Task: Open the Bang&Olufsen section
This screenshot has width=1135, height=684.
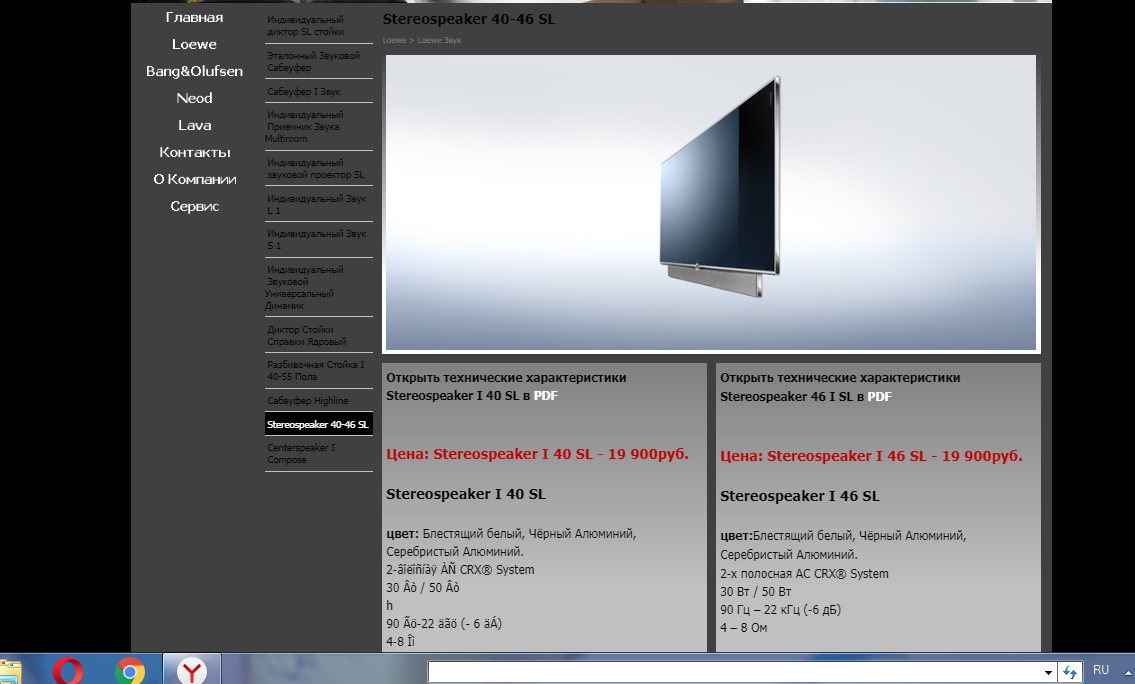Action: pyautogui.click(x=194, y=71)
